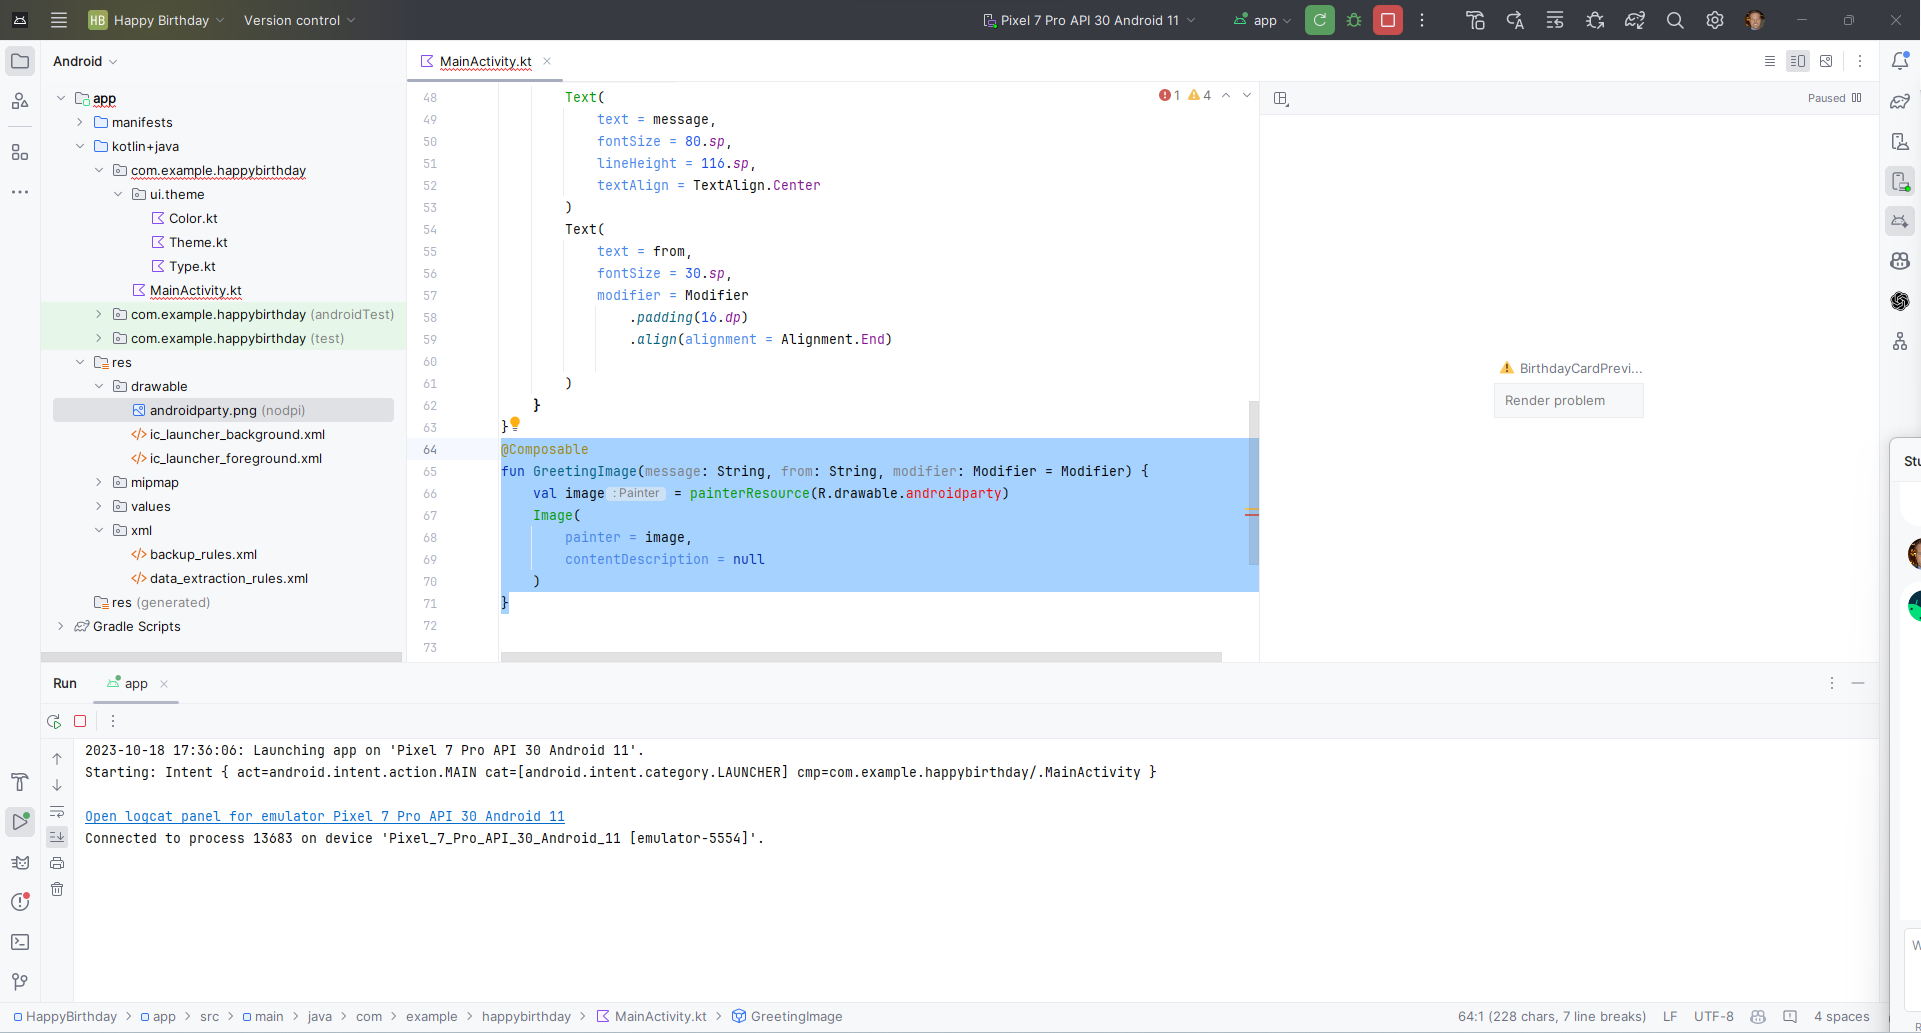Open the Pixel 7 Pro device selector
This screenshot has height=1033, width=1921.
[1088, 20]
